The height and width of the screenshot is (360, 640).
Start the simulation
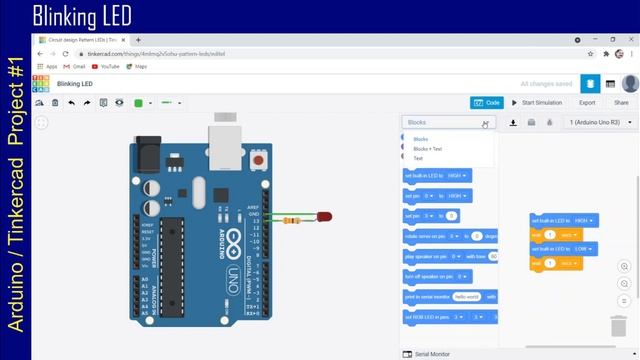(537, 103)
